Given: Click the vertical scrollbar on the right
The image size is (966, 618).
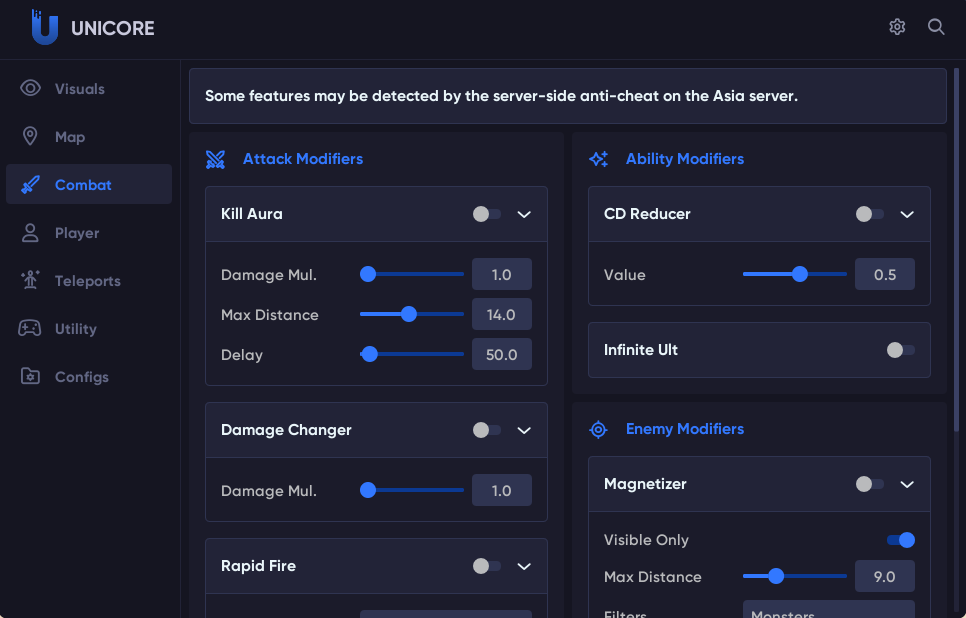Looking at the screenshot, I should click(956, 250).
